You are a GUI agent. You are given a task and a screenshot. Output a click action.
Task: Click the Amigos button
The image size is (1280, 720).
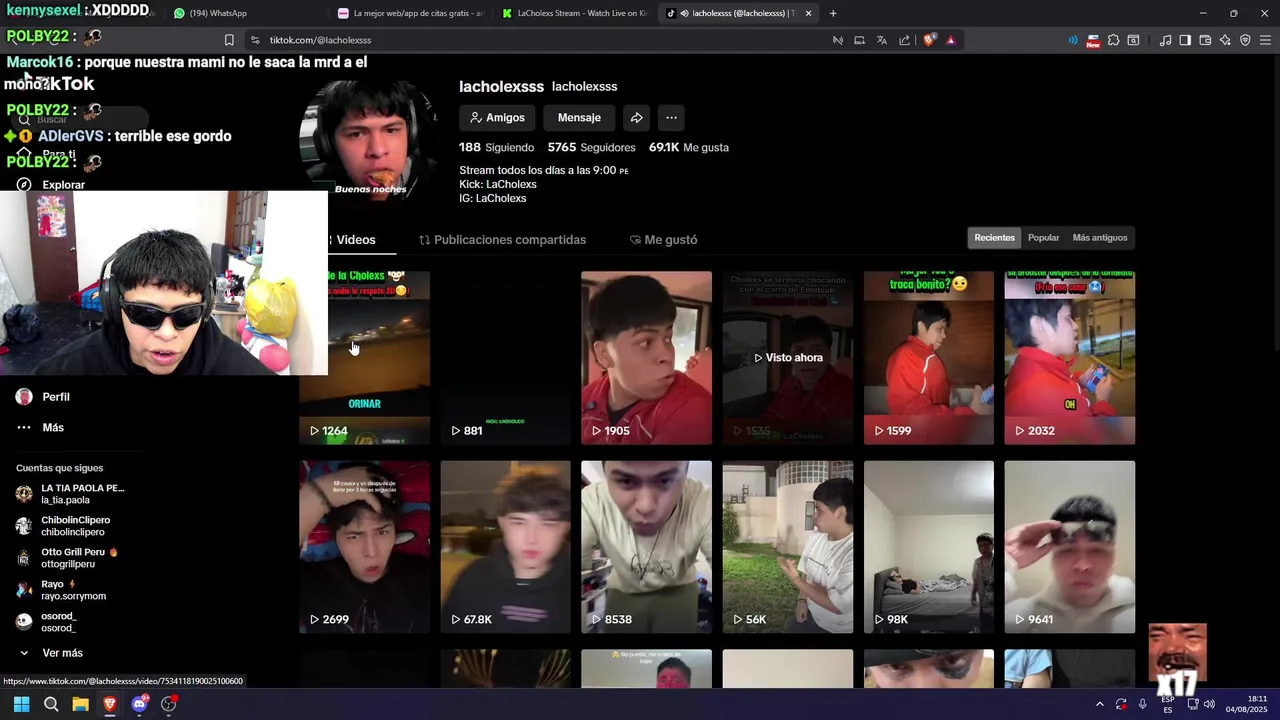point(497,118)
